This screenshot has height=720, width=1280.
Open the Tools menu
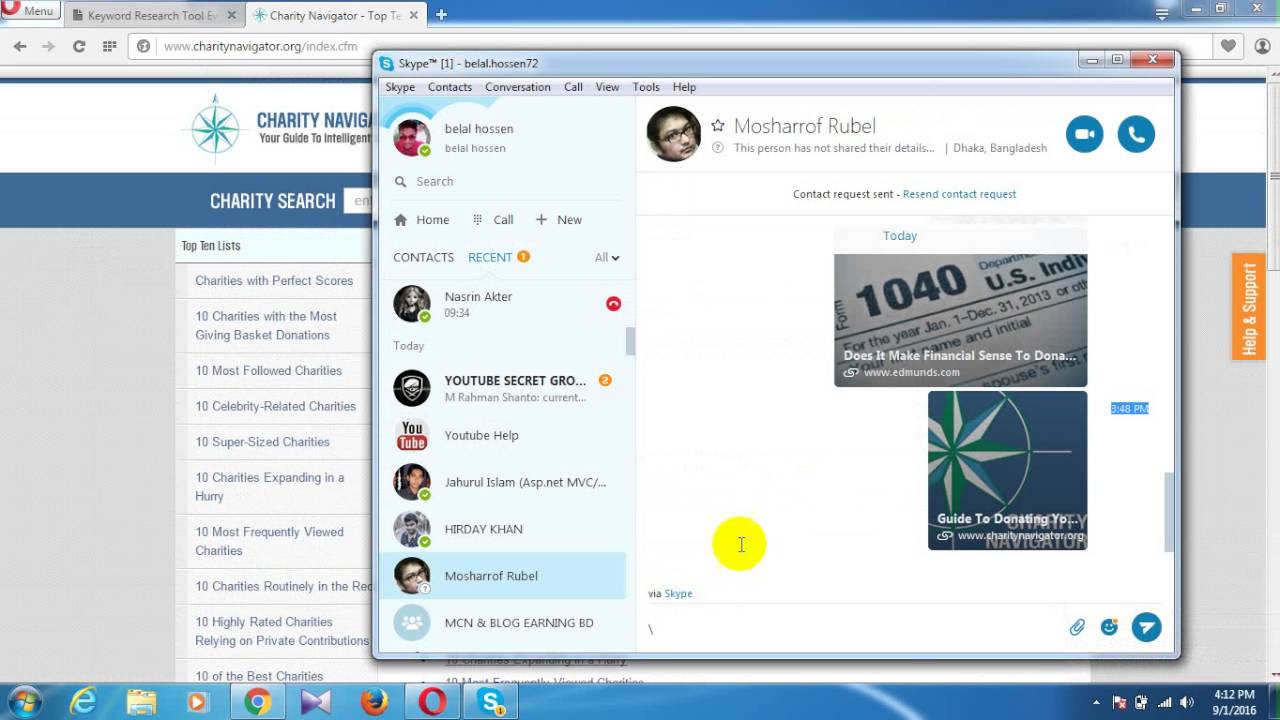(x=646, y=87)
